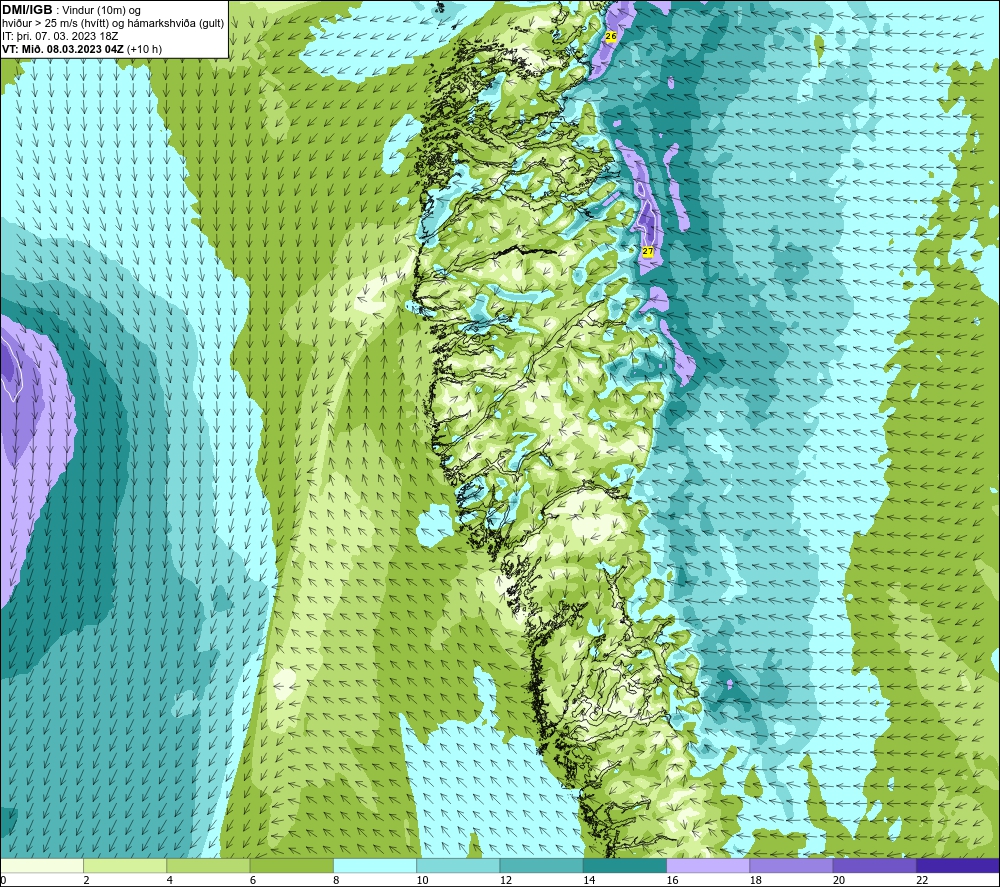The image size is (1000, 887).
Task: Click the 10–12 m/s light teal legend swatch
Action: [x=458, y=865]
